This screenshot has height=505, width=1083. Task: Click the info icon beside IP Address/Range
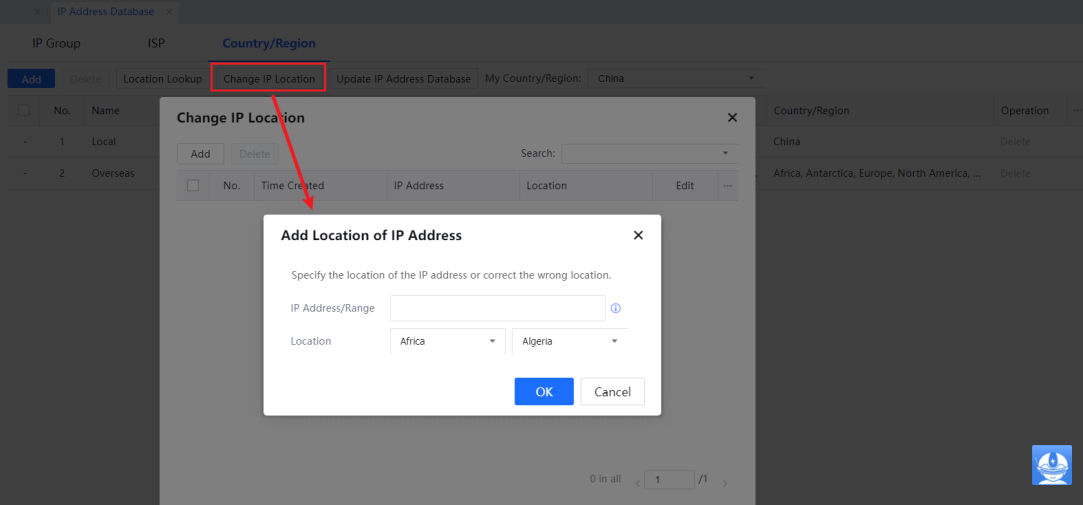click(616, 308)
